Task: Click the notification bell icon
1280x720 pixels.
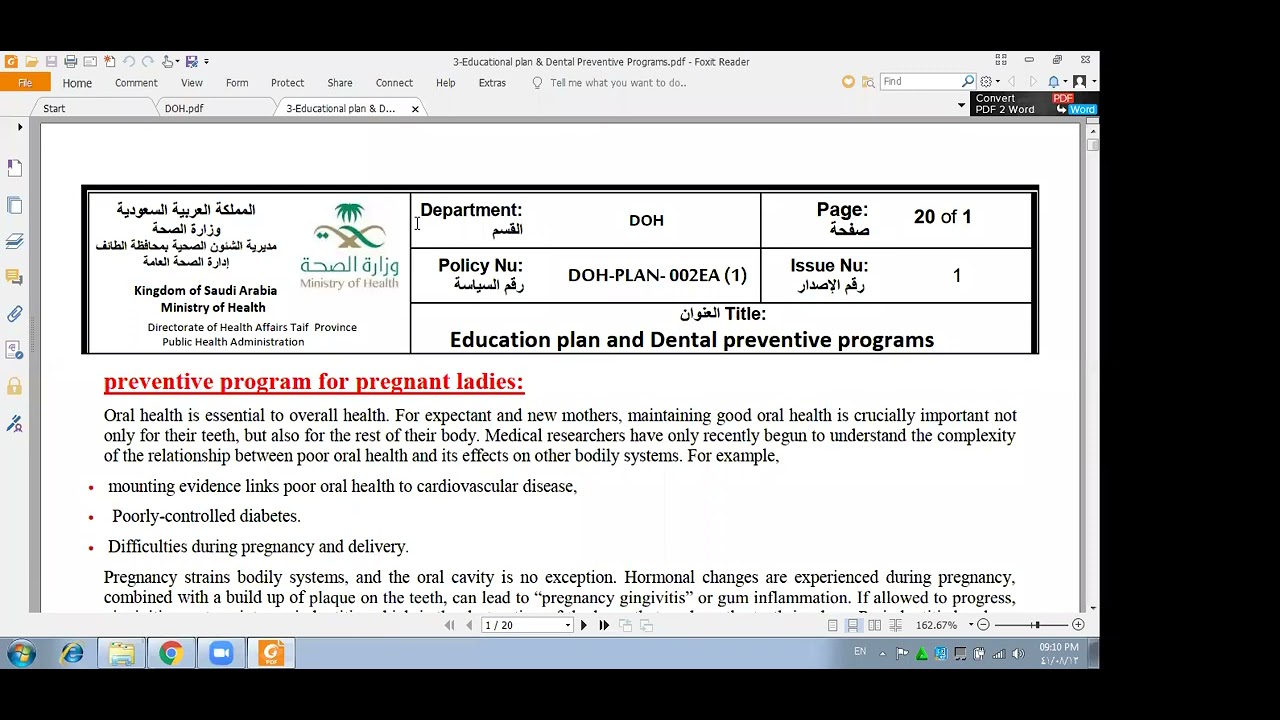Action: [x=1056, y=82]
